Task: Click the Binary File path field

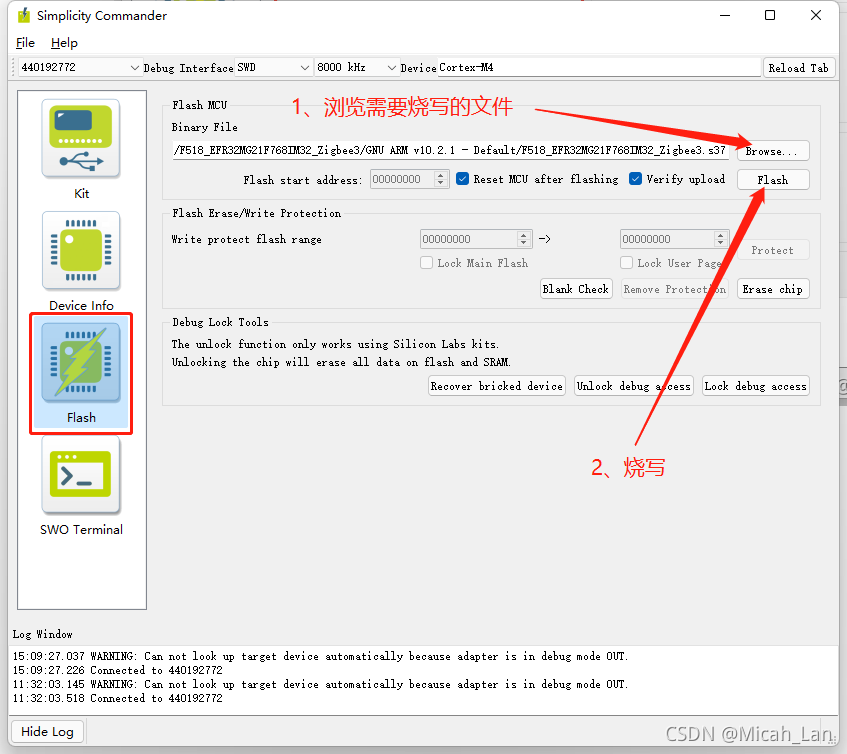Action: point(451,150)
